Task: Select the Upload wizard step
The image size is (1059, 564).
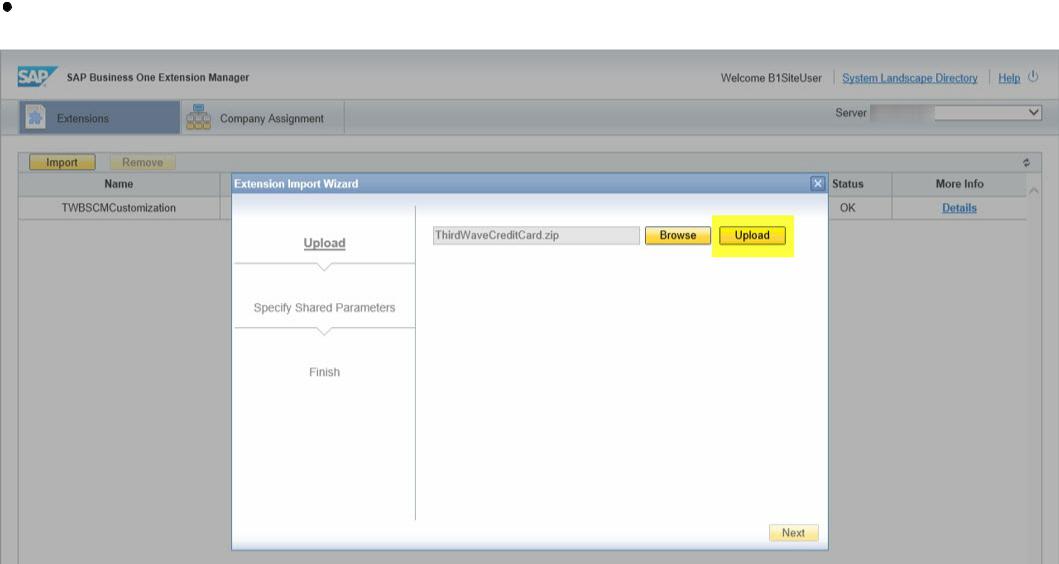Action: (x=324, y=242)
